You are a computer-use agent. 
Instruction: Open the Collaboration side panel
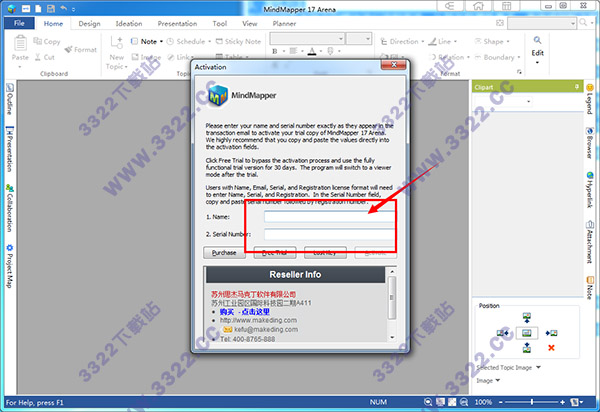tap(10, 208)
